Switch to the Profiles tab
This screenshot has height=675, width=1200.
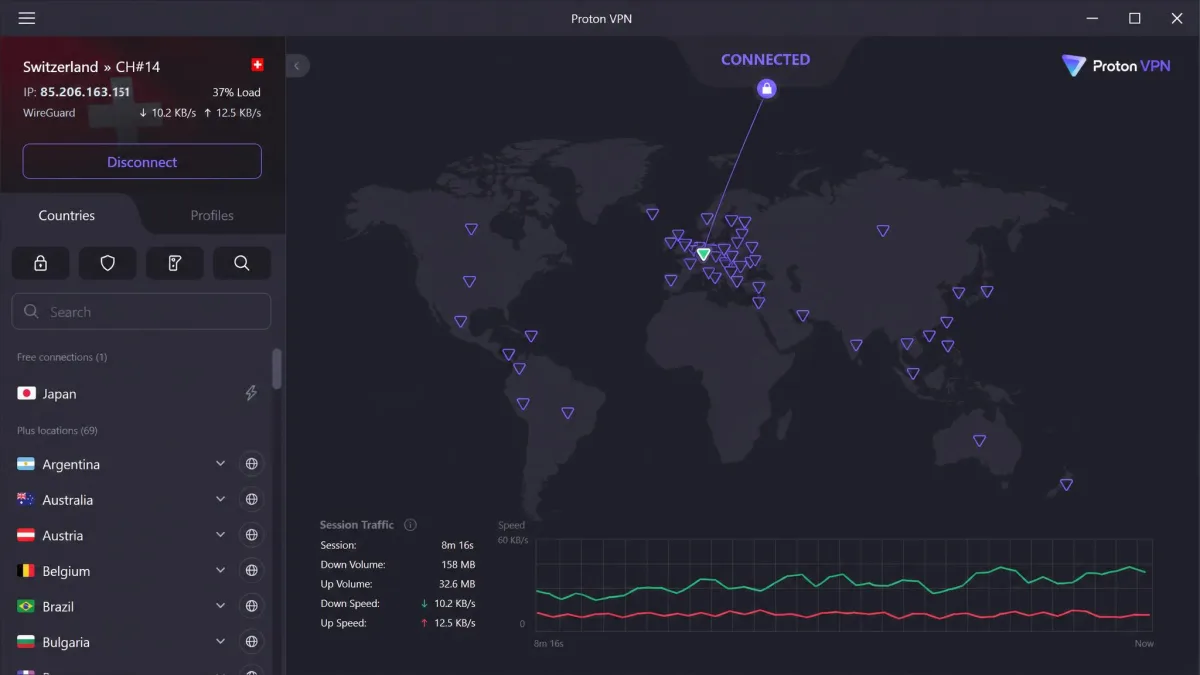tap(212, 215)
